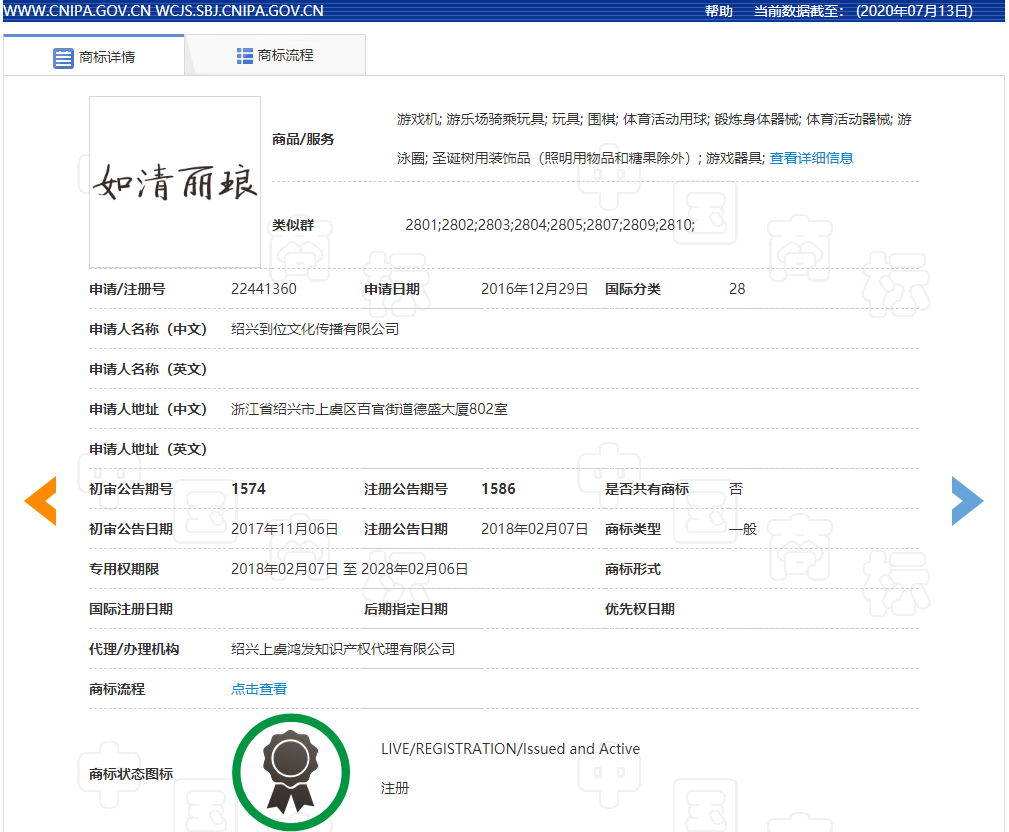Select LIVE/REGISTRATION/Issued and Active status text
The height and width of the screenshot is (832, 1009).
tap(510, 749)
